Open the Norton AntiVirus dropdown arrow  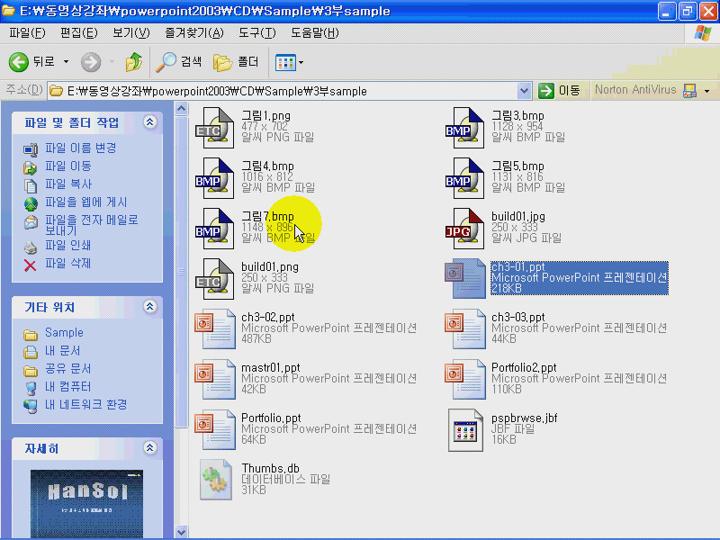coord(707,91)
